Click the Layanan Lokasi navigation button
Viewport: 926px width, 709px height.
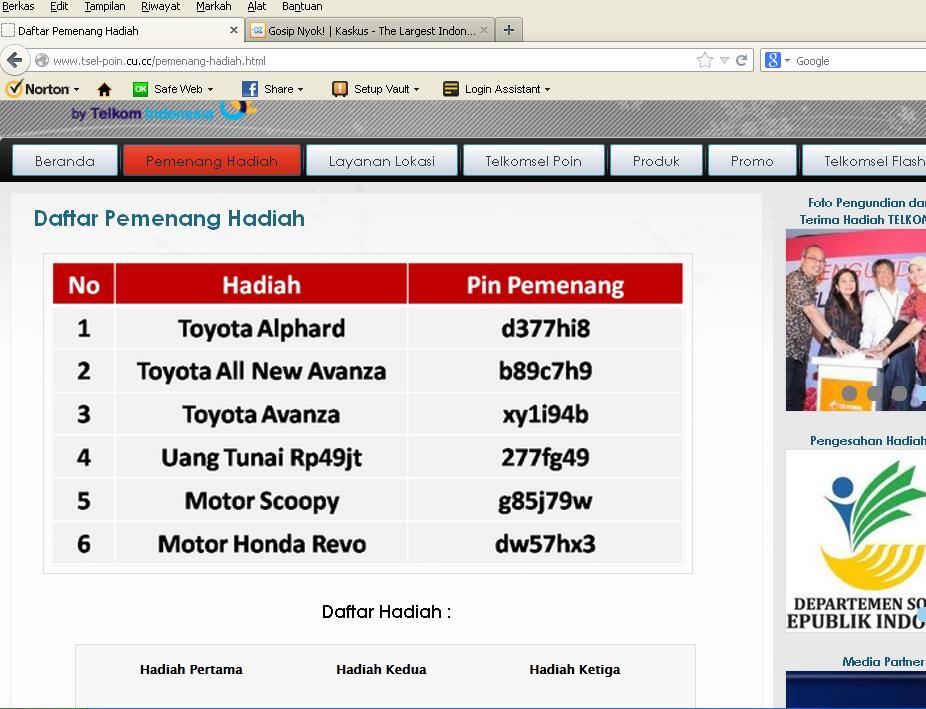click(x=382, y=161)
